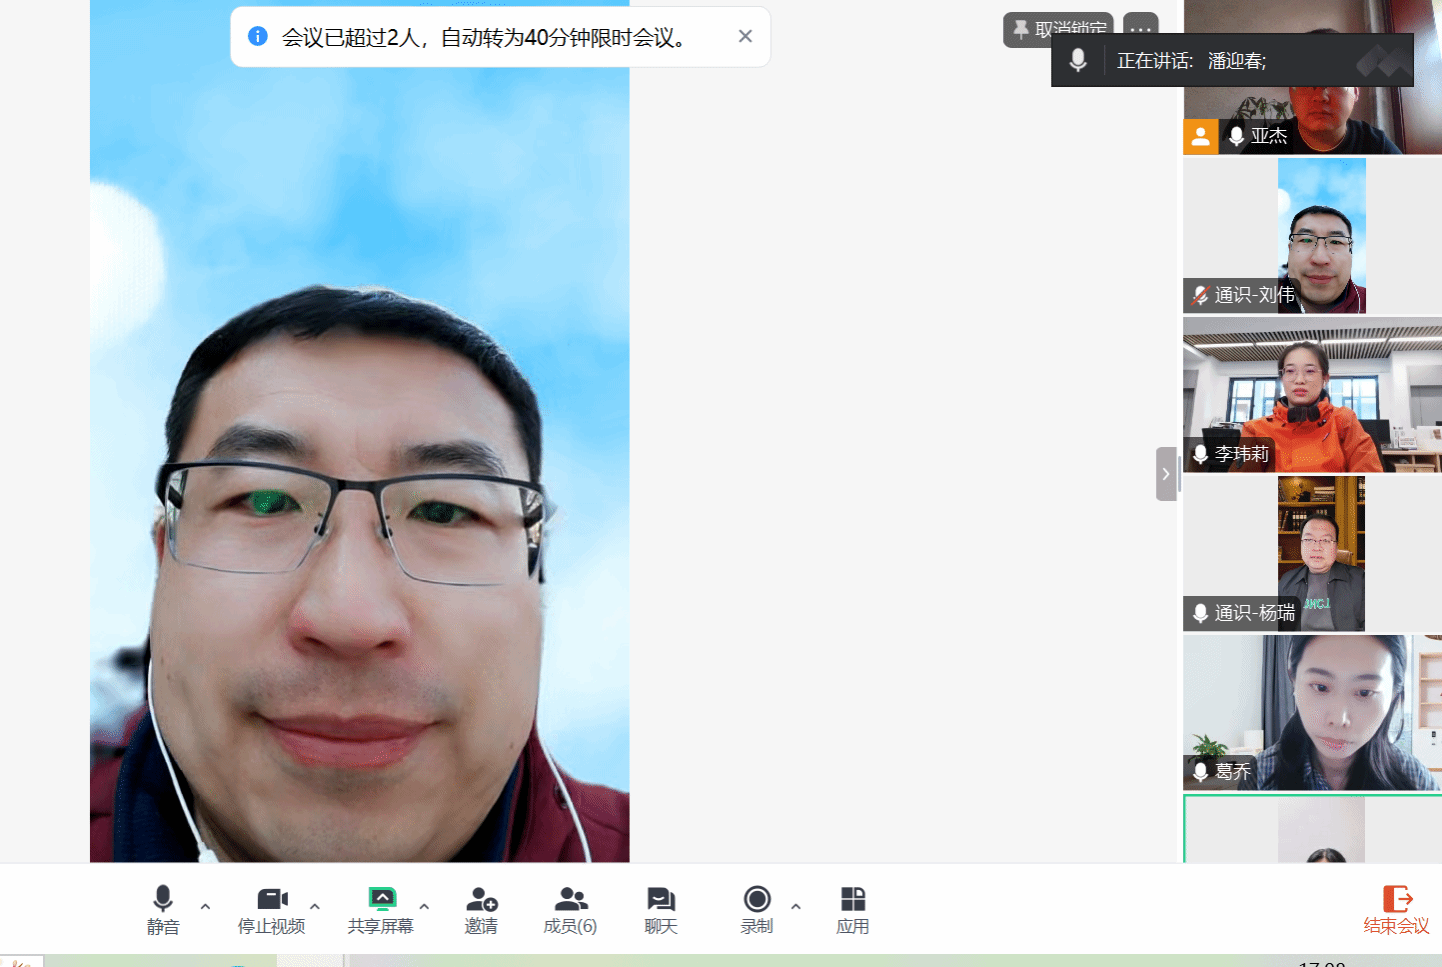This screenshot has height=967, width=1442.
Task: Open the three-dot more options menu
Action: coord(1140,28)
